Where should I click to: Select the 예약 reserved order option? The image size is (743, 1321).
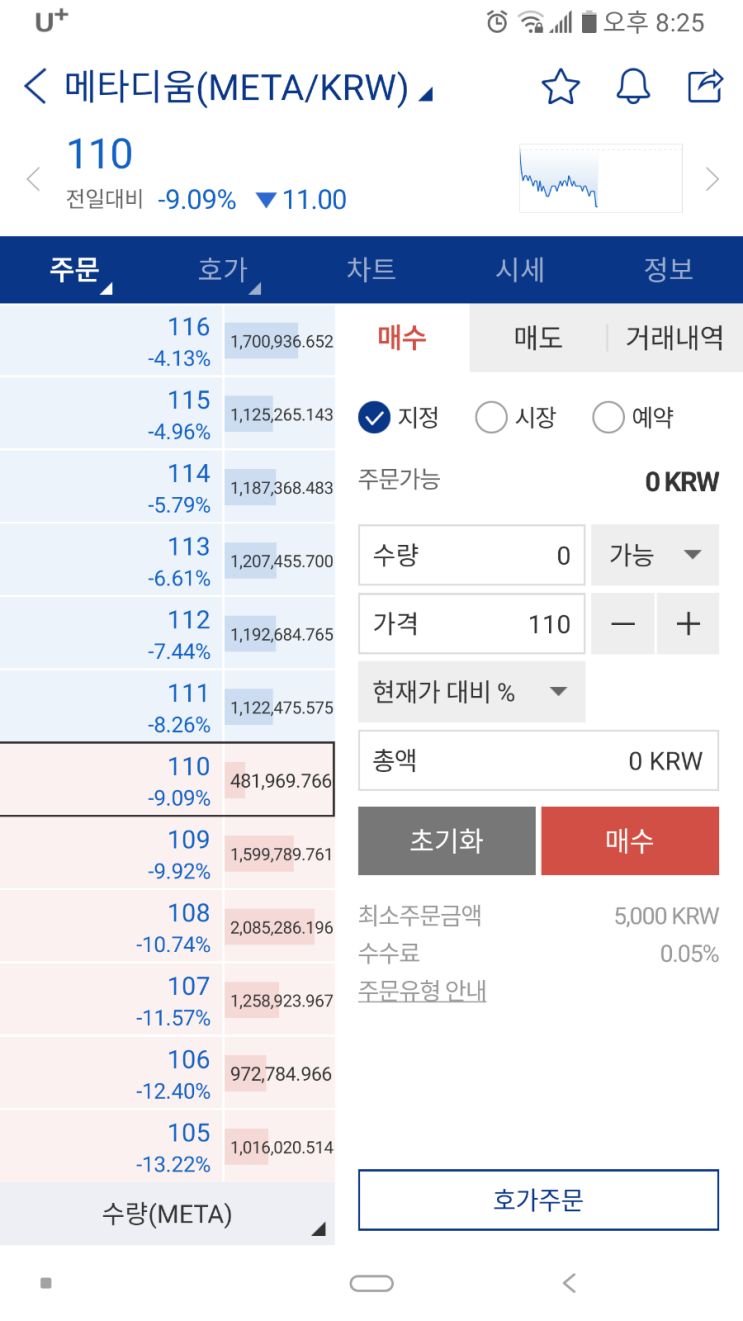[632, 417]
